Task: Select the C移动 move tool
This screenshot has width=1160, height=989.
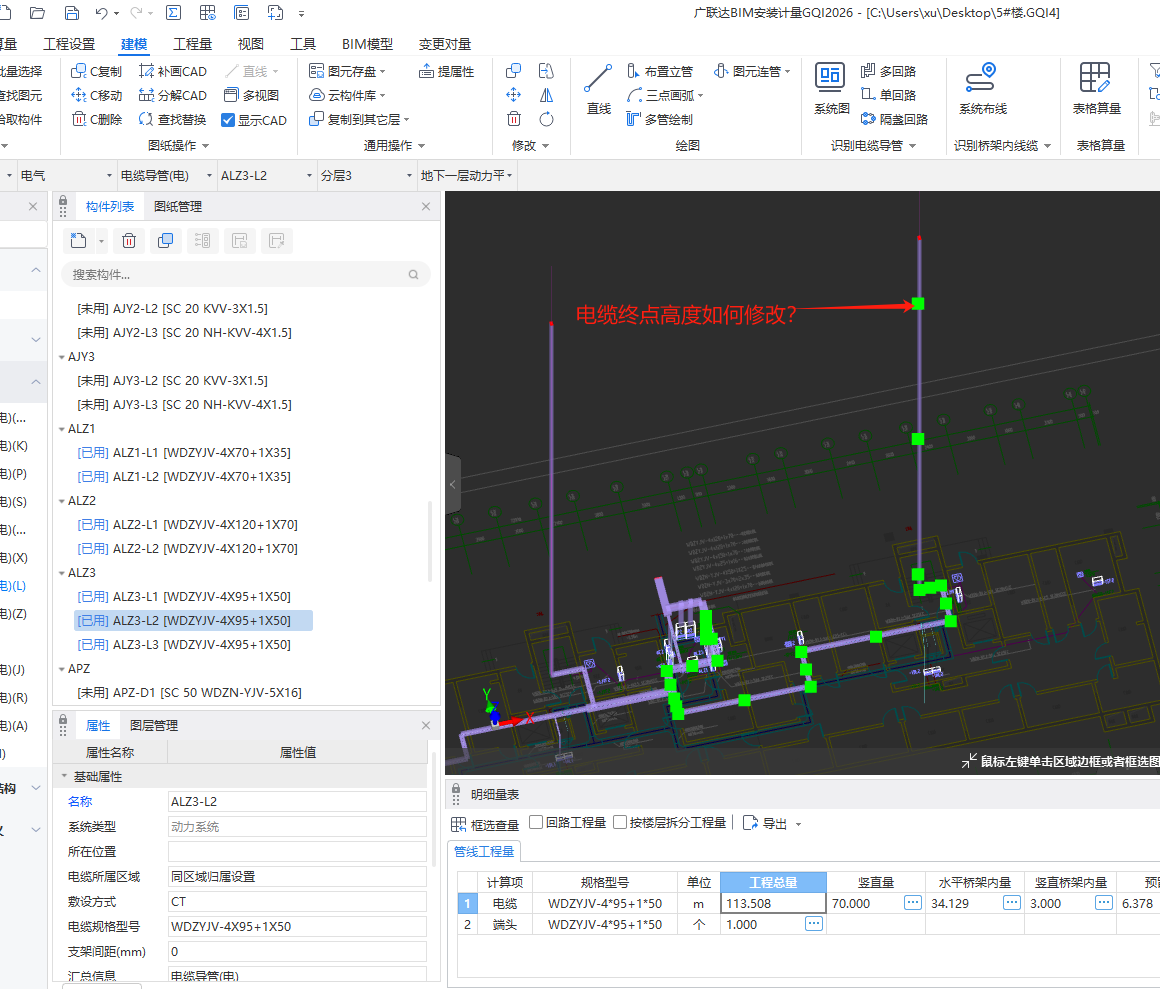Action: [x=96, y=95]
